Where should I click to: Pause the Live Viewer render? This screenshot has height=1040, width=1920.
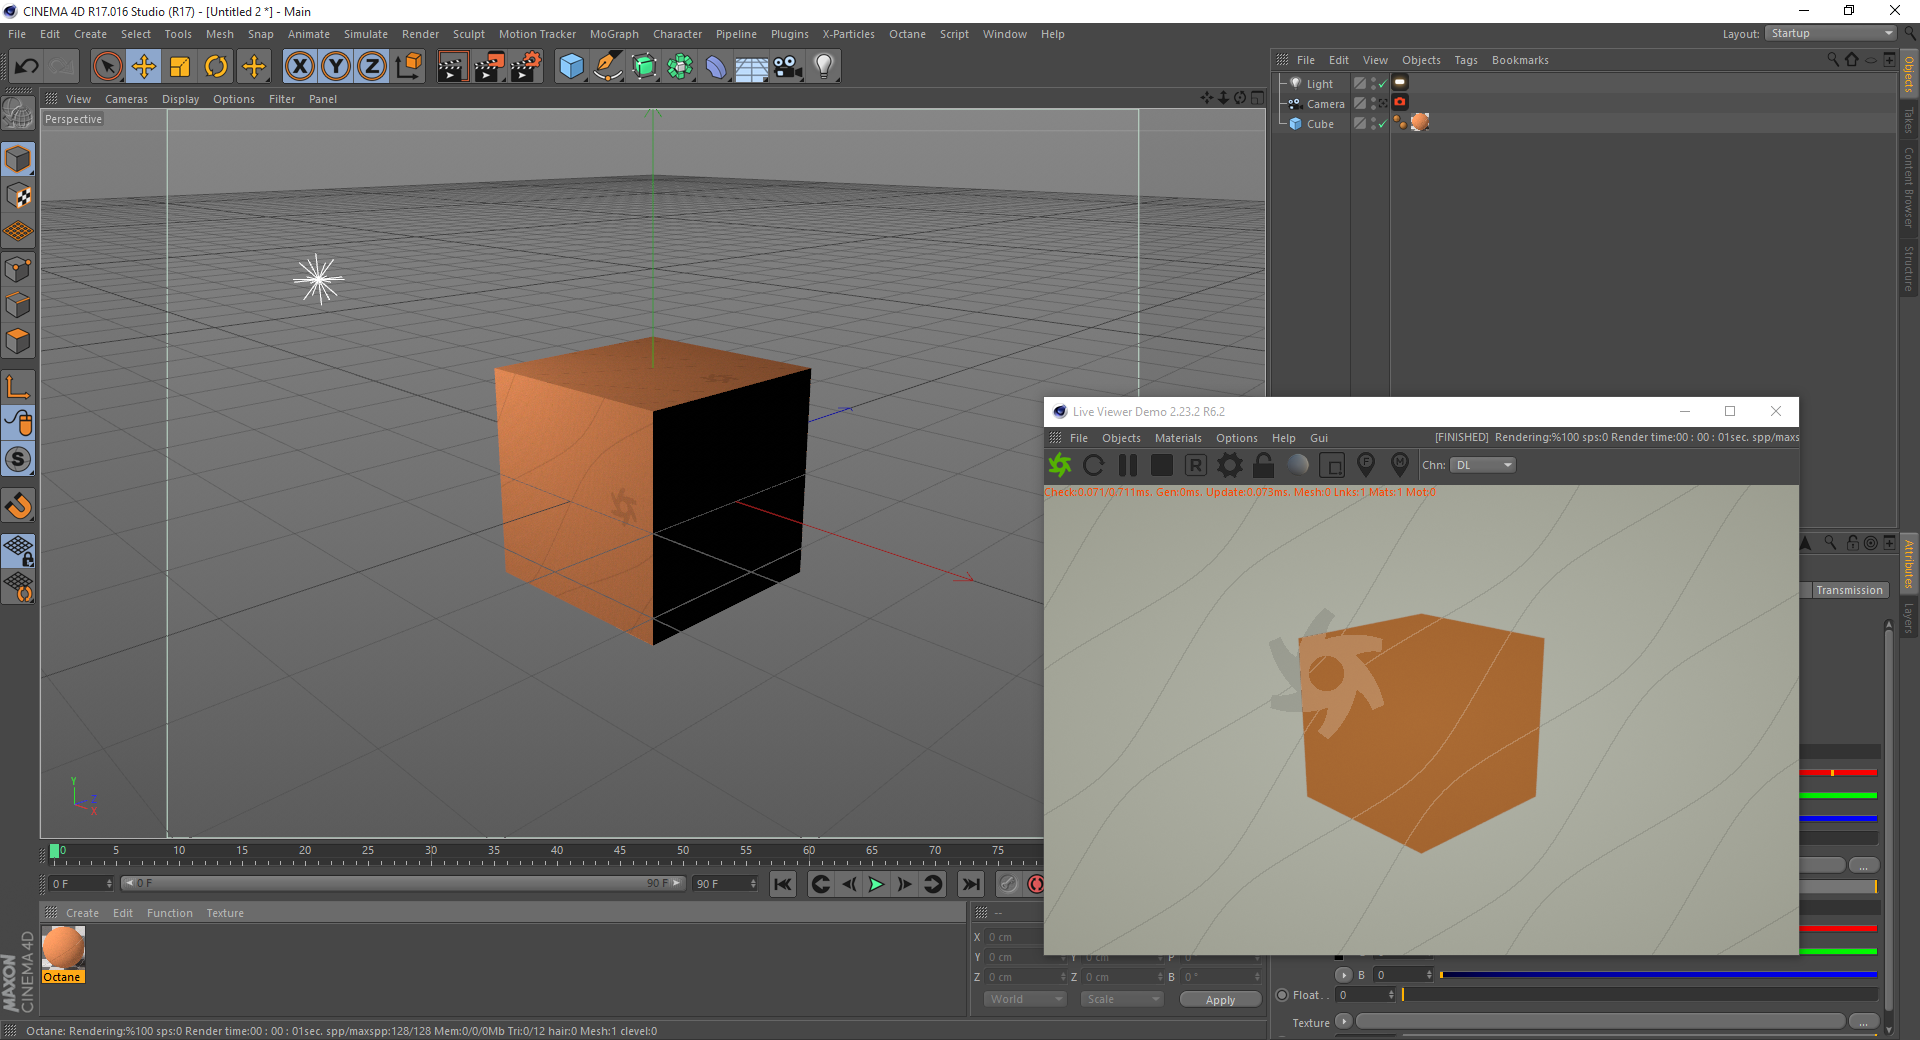(x=1128, y=465)
